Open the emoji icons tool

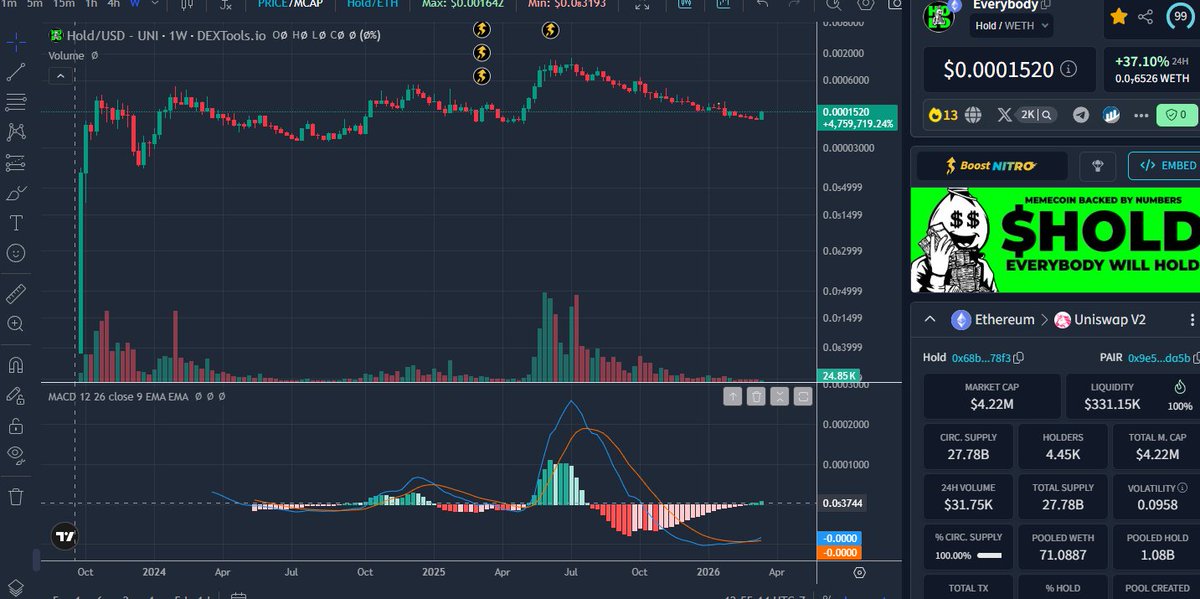pyautogui.click(x=15, y=253)
